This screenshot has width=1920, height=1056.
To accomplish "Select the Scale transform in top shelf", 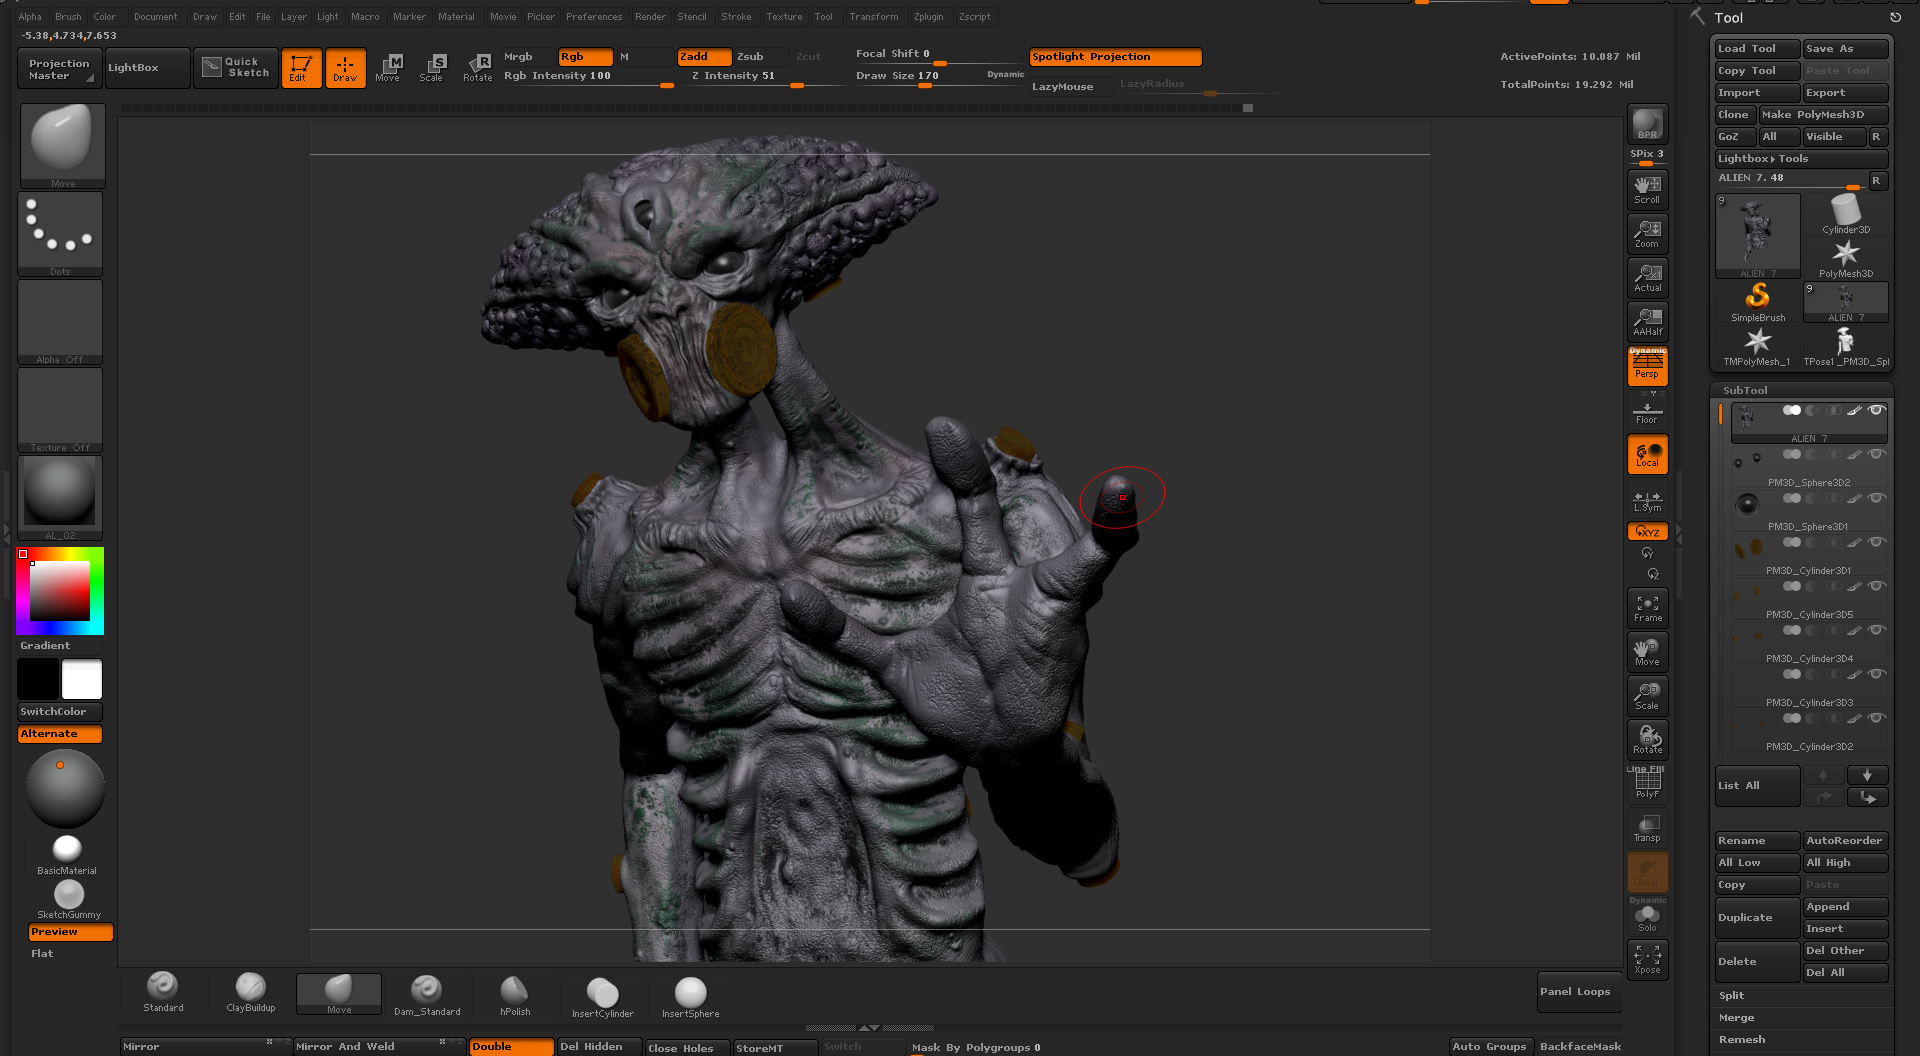I will [x=432, y=68].
